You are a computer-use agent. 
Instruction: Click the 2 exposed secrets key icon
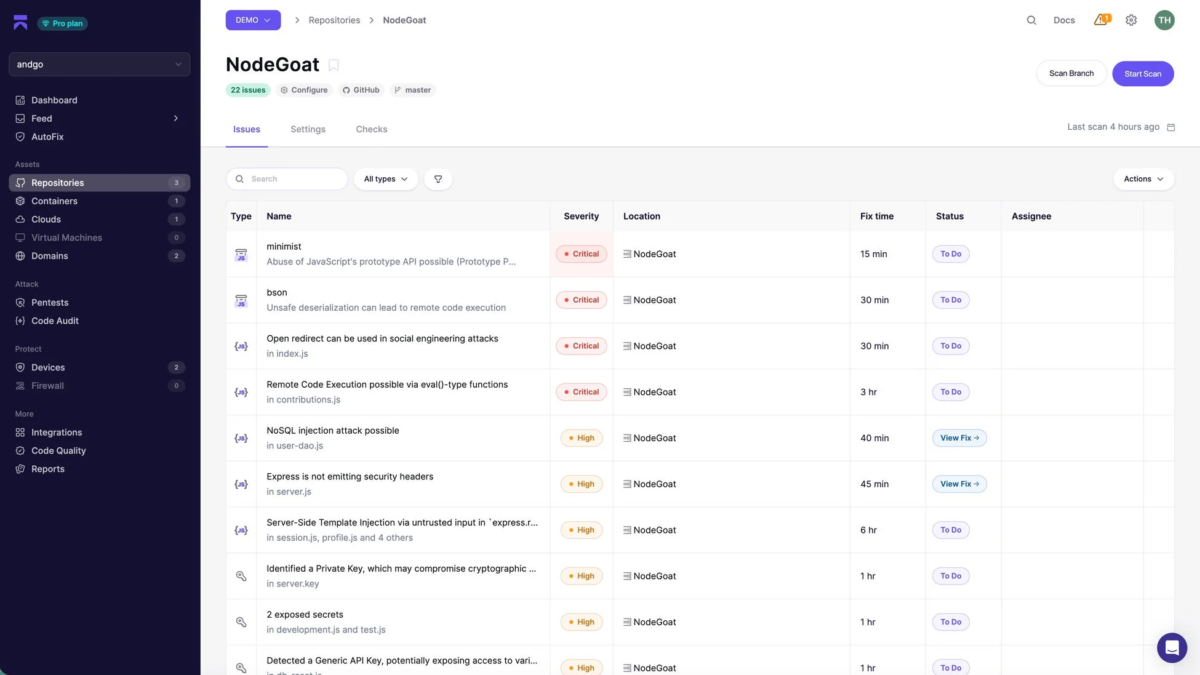pos(241,622)
